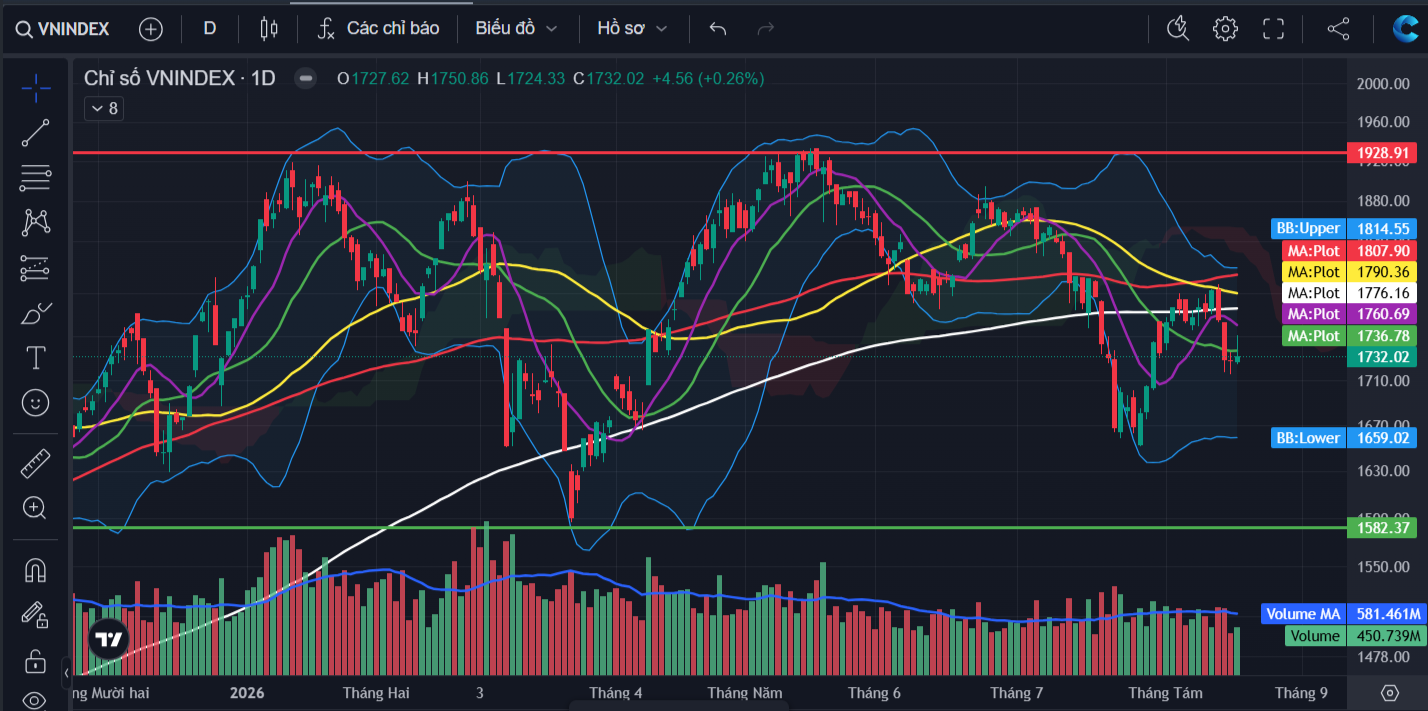
Task: Click the O 1727.62 open value
Action: pos(373,78)
